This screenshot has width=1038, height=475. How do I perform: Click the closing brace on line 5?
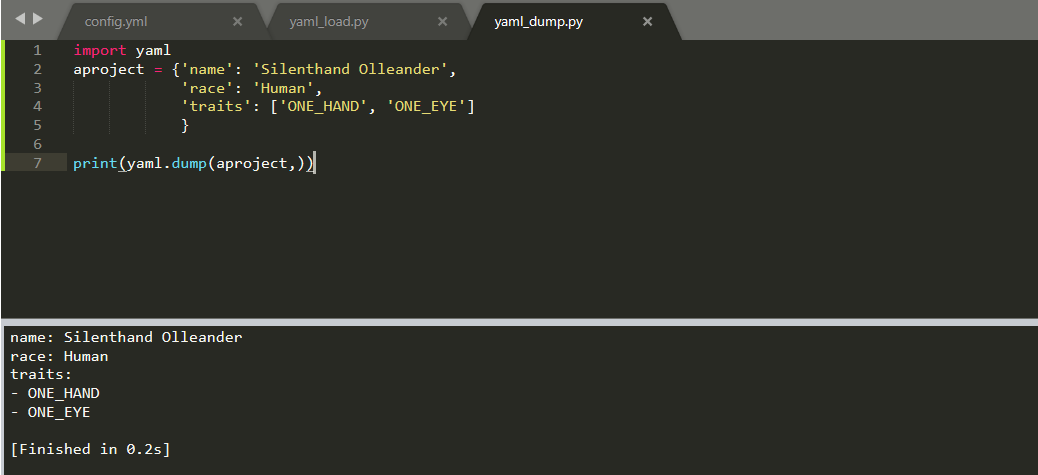coord(185,125)
